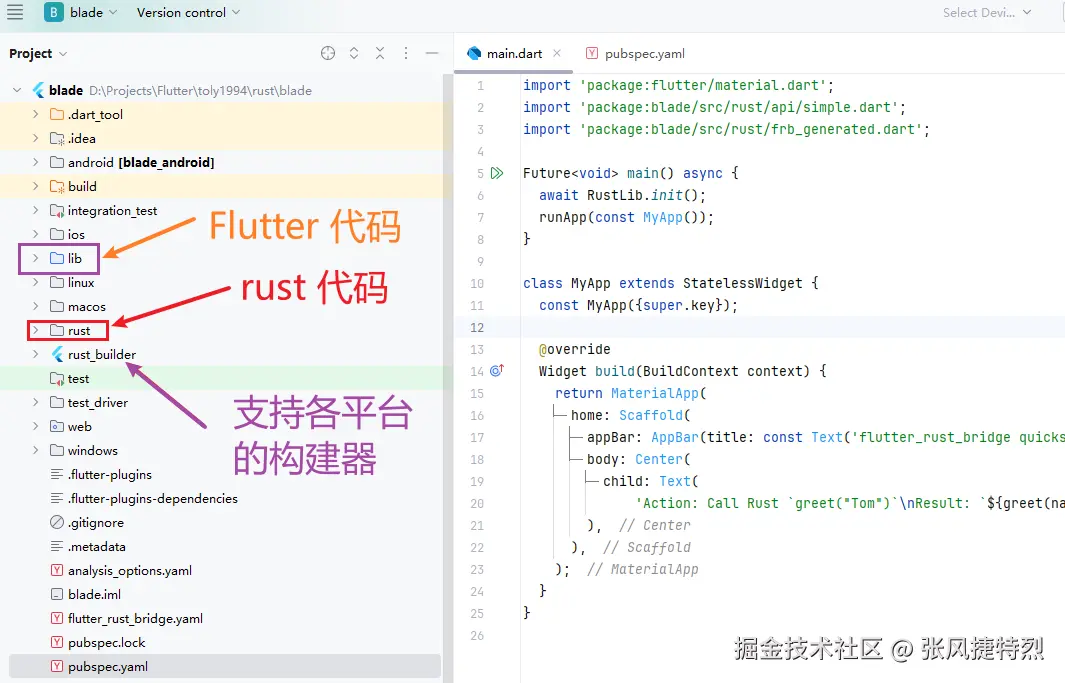Click the override gutter icon on line 14
The height and width of the screenshot is (683, 1065).
tap(497, 371)
